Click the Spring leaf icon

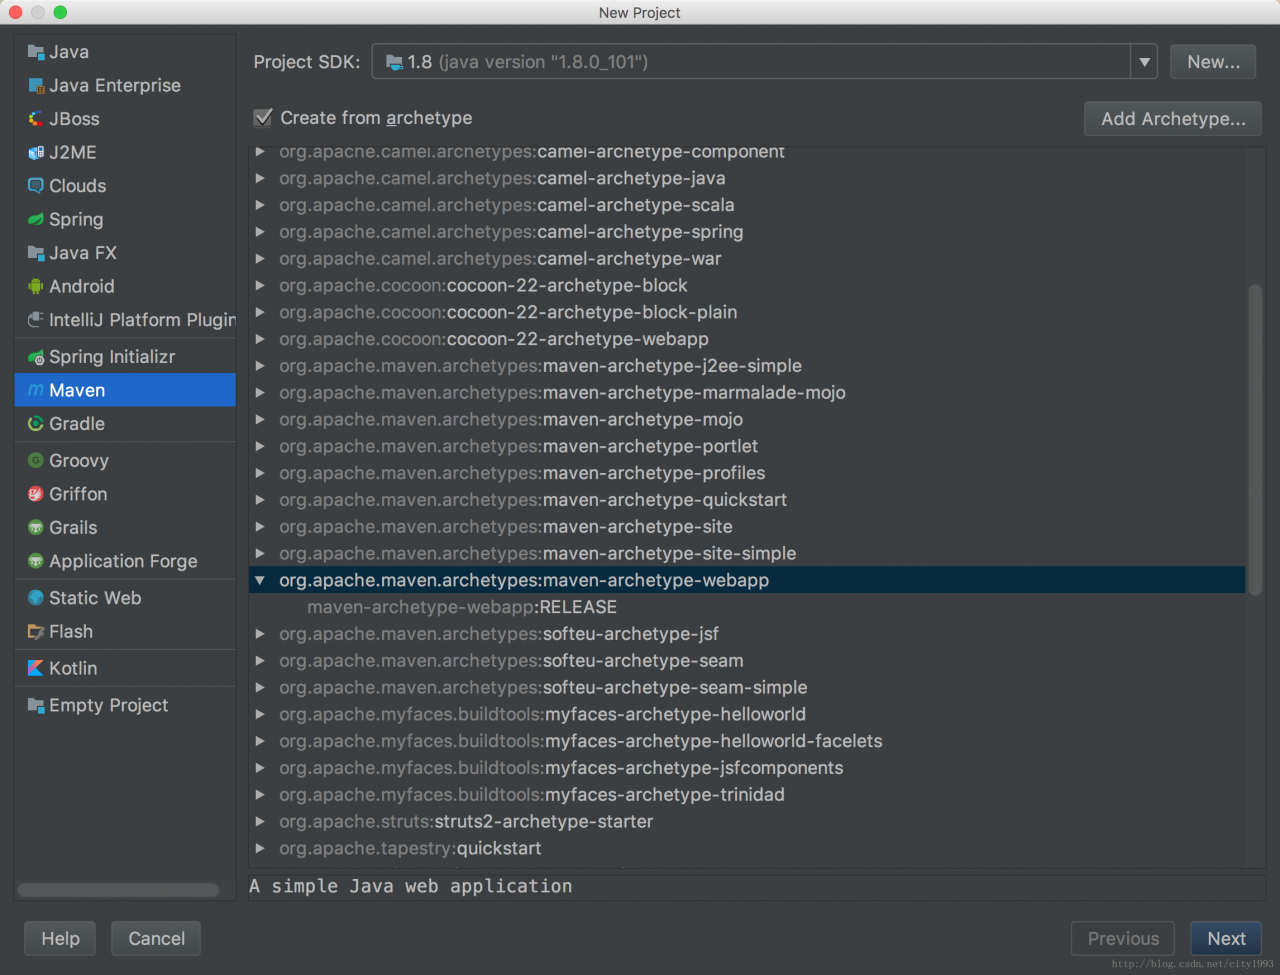[36, 219]
